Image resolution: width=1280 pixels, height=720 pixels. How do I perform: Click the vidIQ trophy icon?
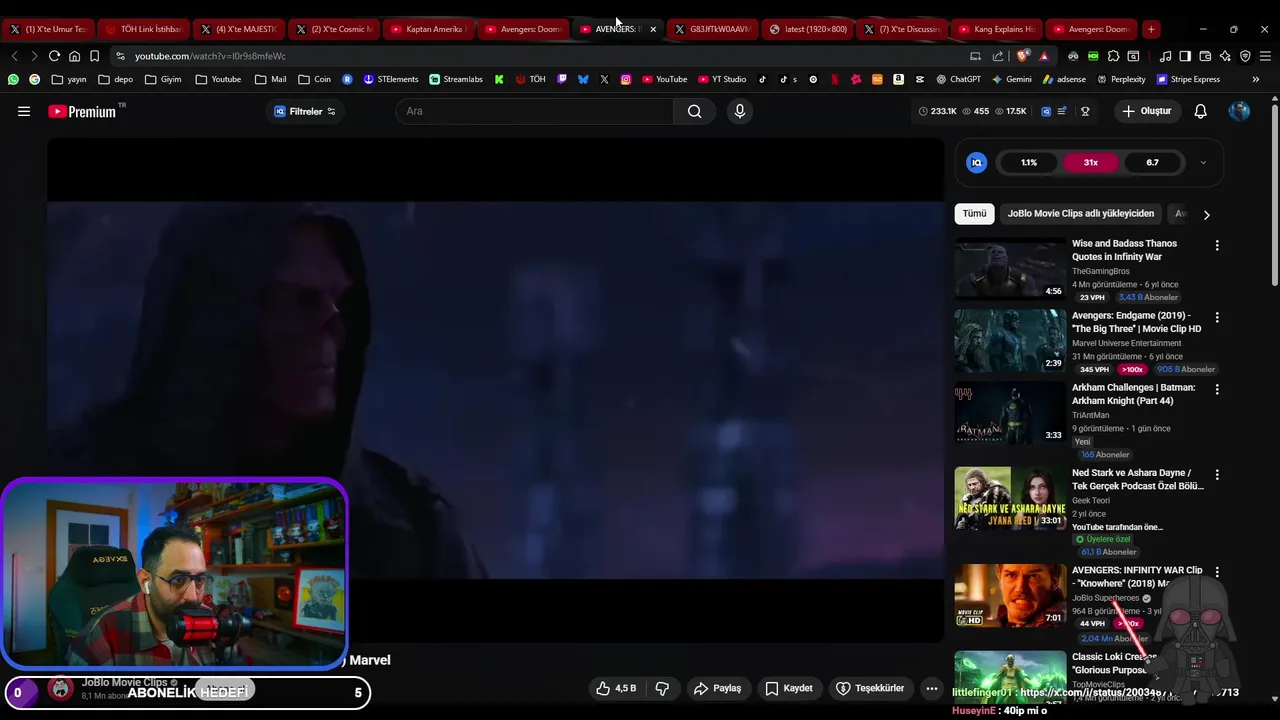coord(1085,111)
